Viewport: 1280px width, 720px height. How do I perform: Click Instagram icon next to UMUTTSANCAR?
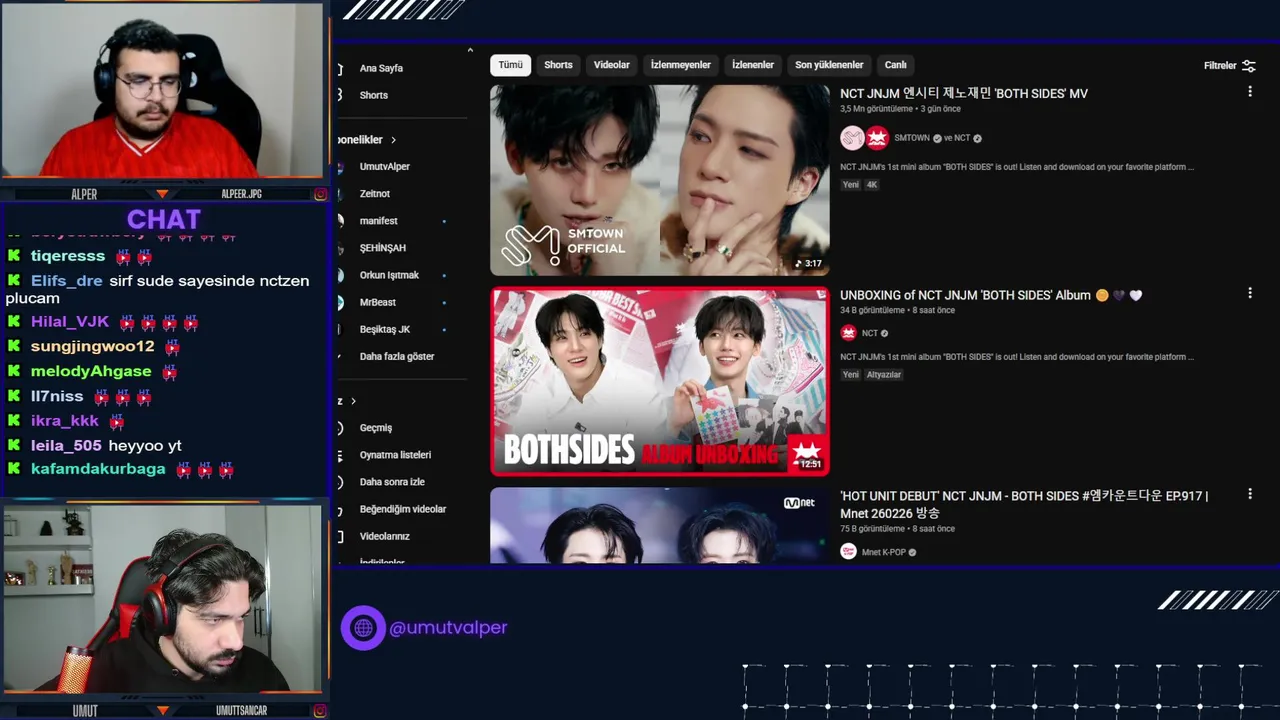pos(320,711)
